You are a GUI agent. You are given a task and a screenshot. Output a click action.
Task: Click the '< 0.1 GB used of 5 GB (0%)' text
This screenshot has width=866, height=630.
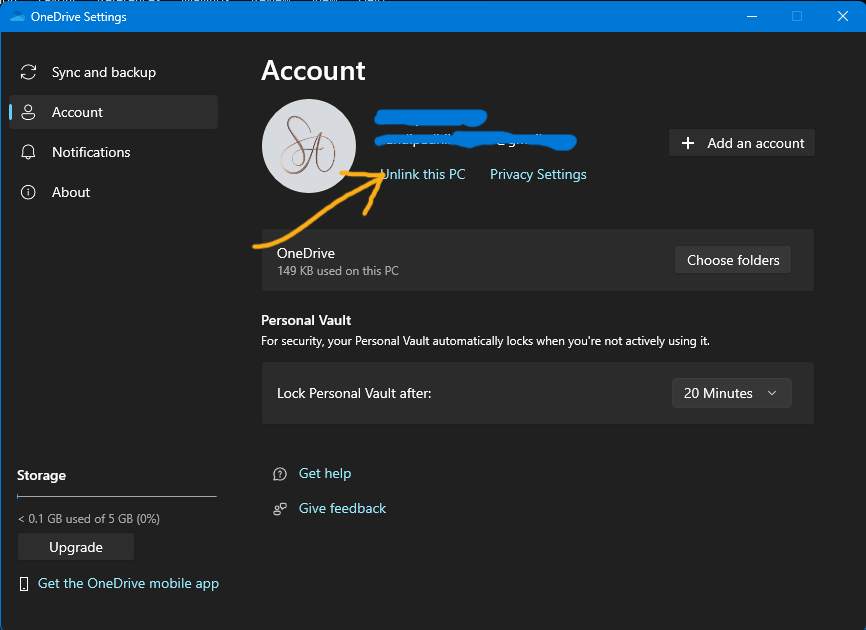coord(89,519)
